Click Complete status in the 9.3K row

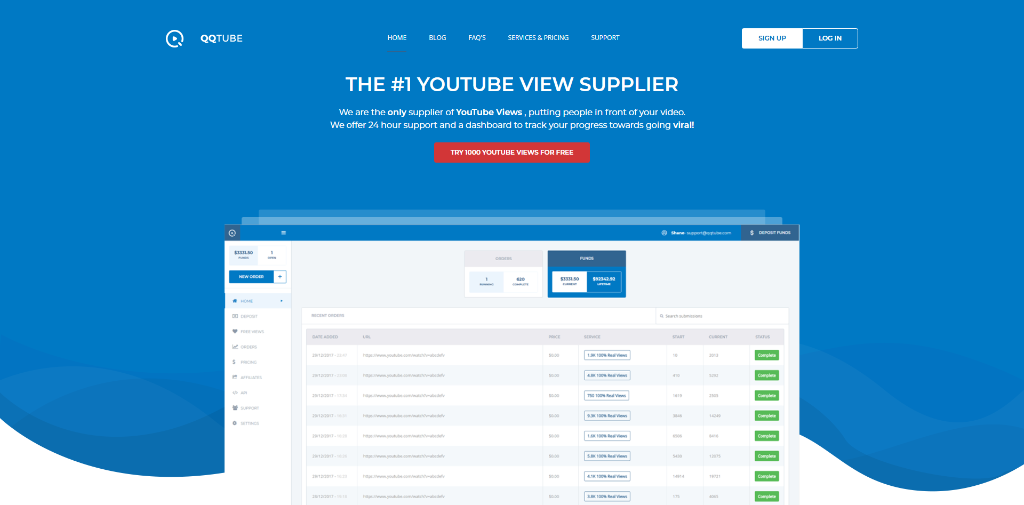pyautogui.click(x=767, y=415)
